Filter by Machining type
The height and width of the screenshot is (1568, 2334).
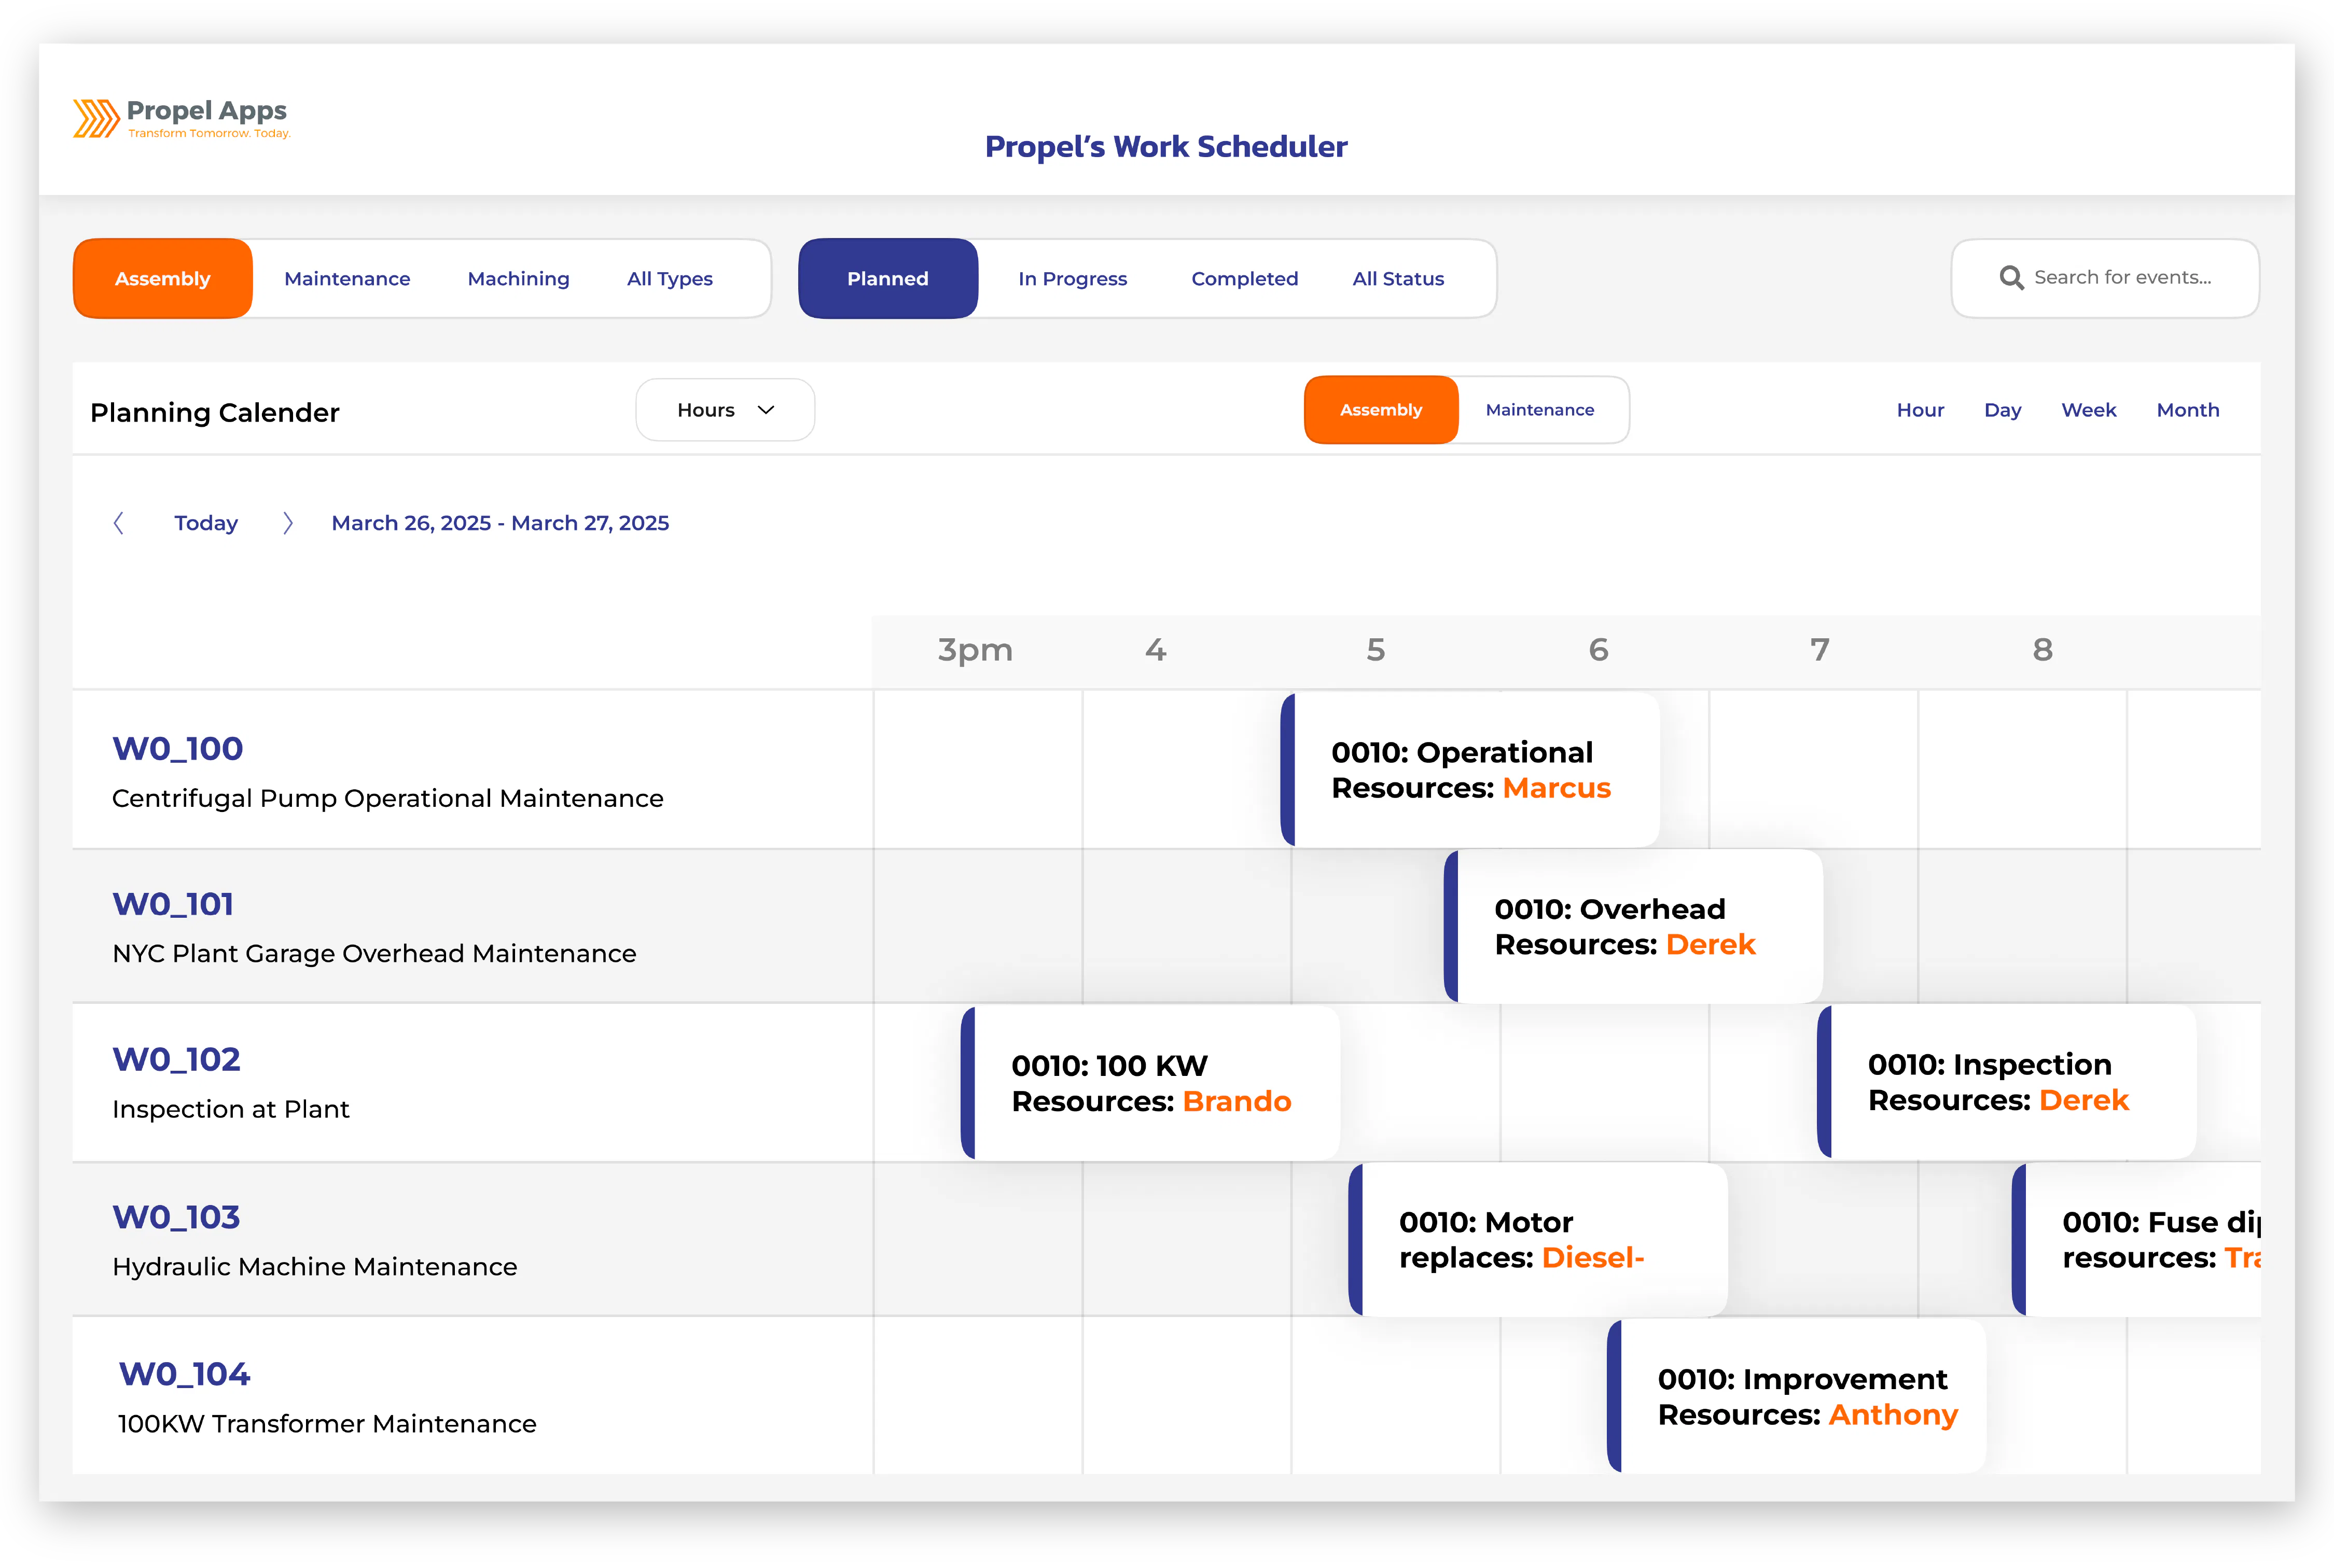[518, 279]
